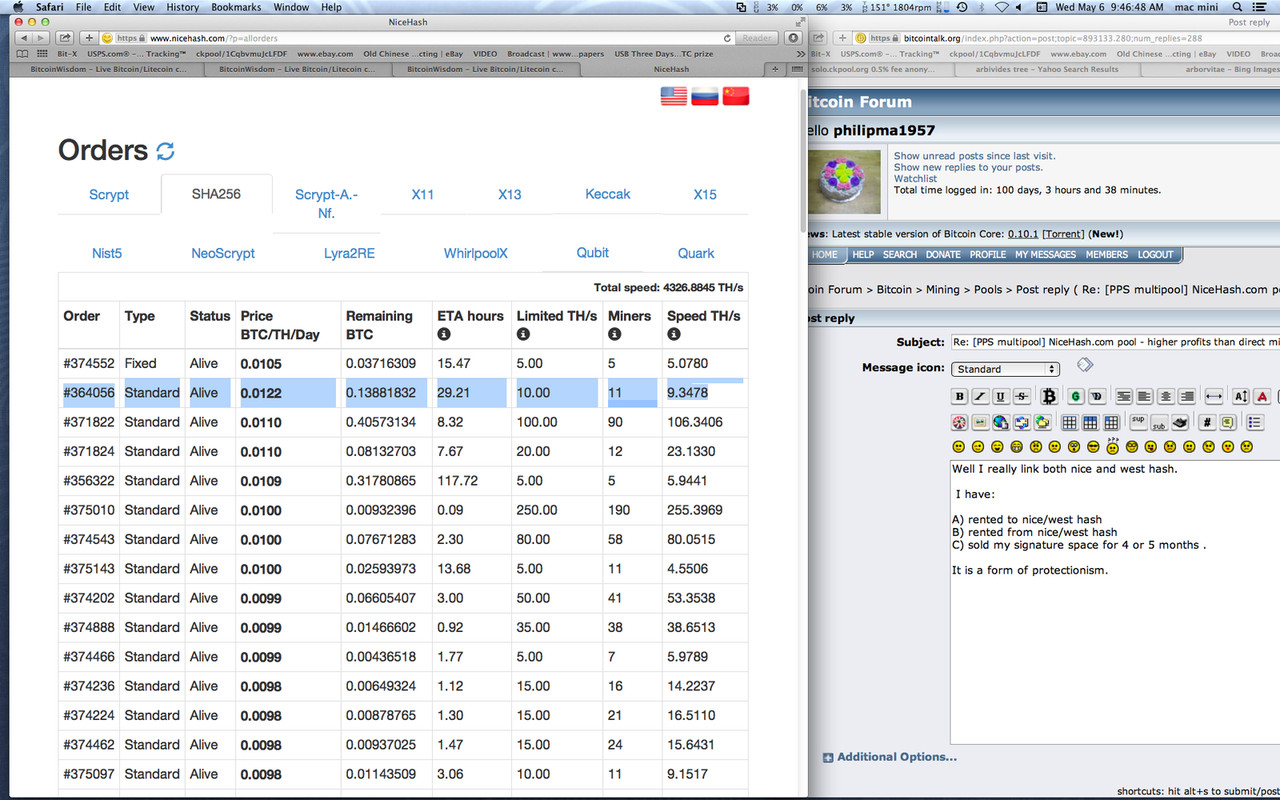
Task: Open macOS Spotlight search
Action: coord(1238,7)
